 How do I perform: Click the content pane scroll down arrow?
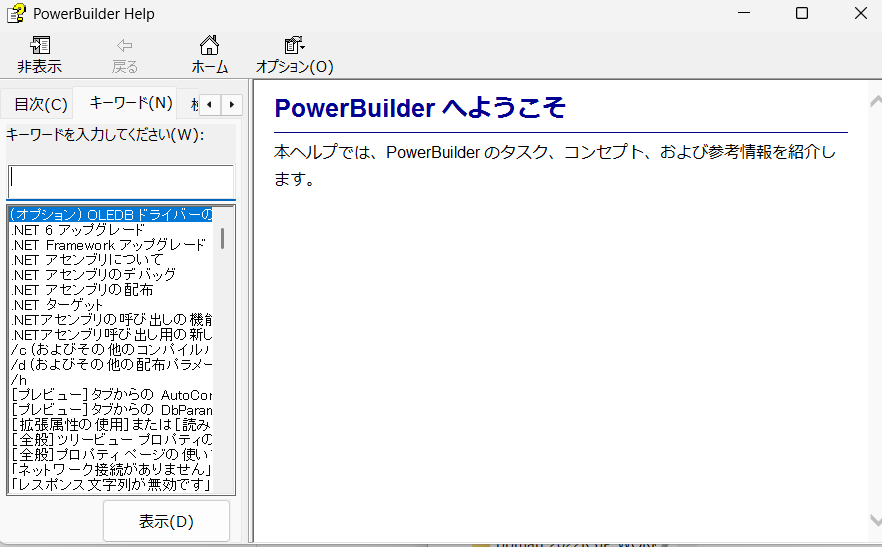click(875, 521)
